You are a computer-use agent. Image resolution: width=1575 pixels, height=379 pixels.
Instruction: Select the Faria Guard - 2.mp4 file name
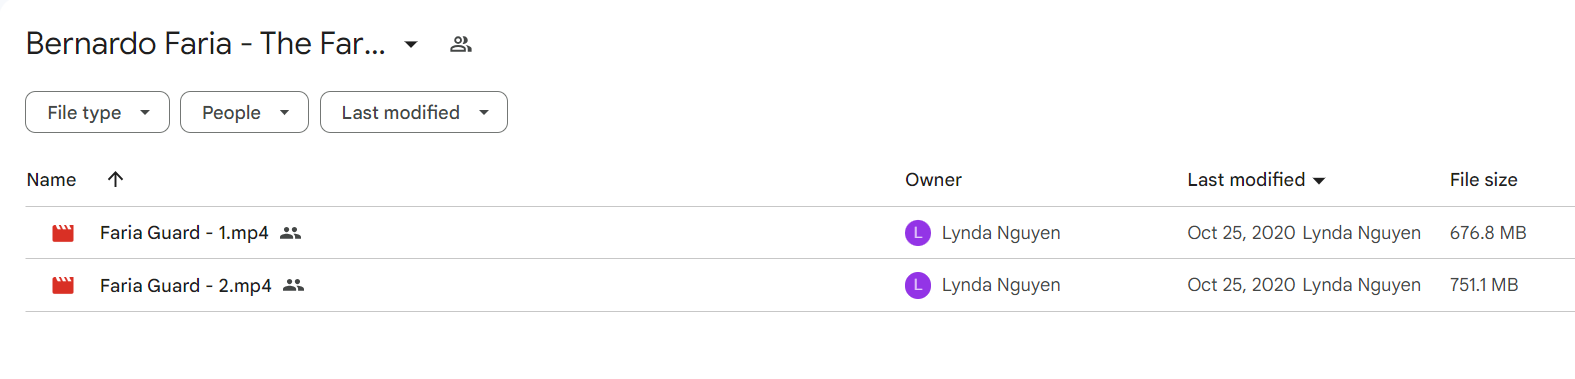pyautogui.click(x=186, y=285)
